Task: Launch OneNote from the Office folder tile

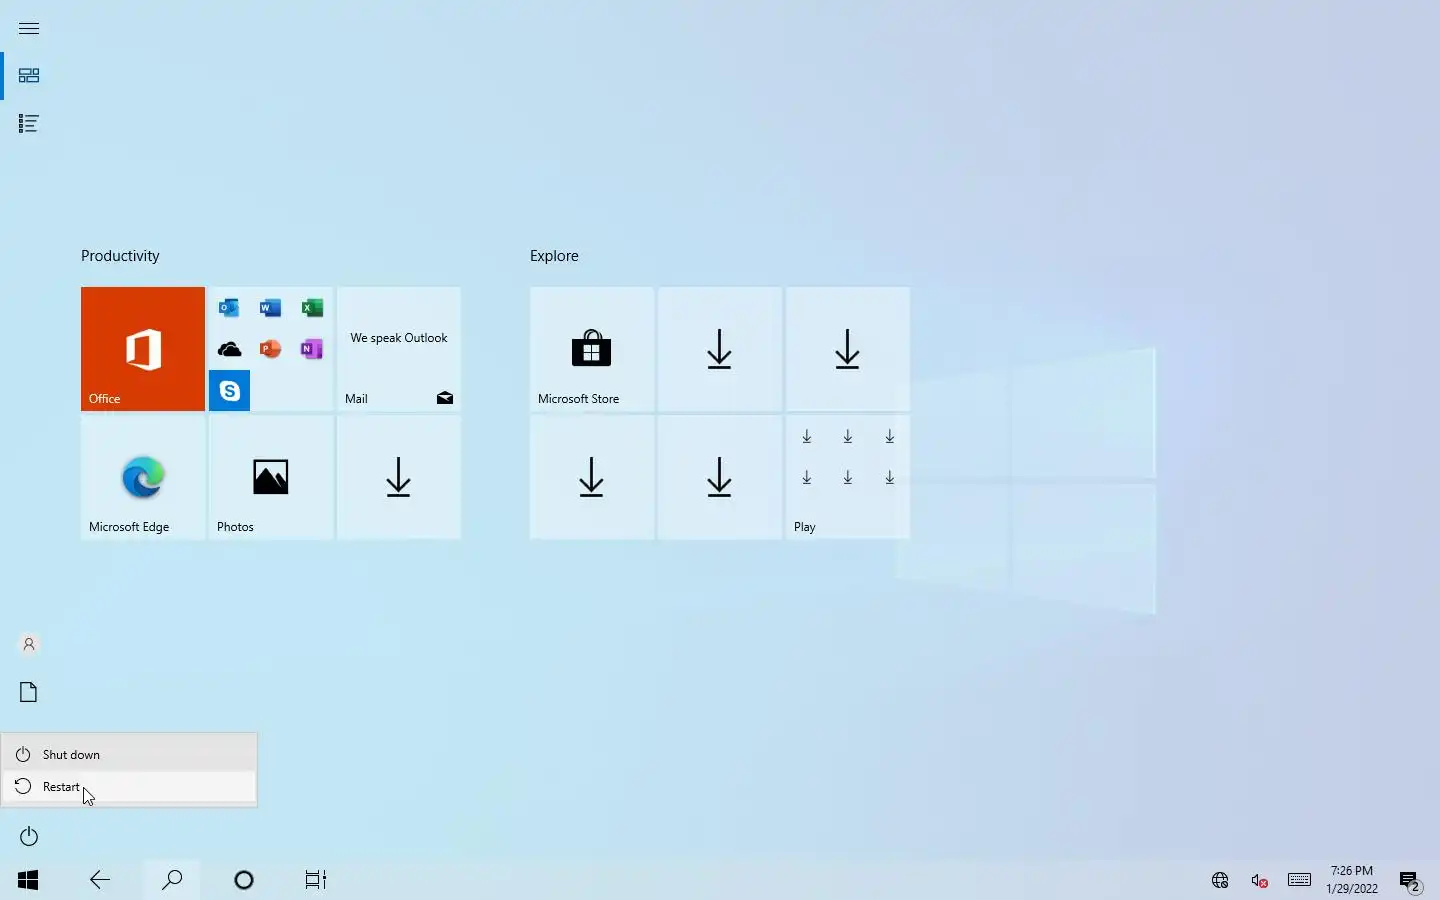Action: tap(312, 349)
